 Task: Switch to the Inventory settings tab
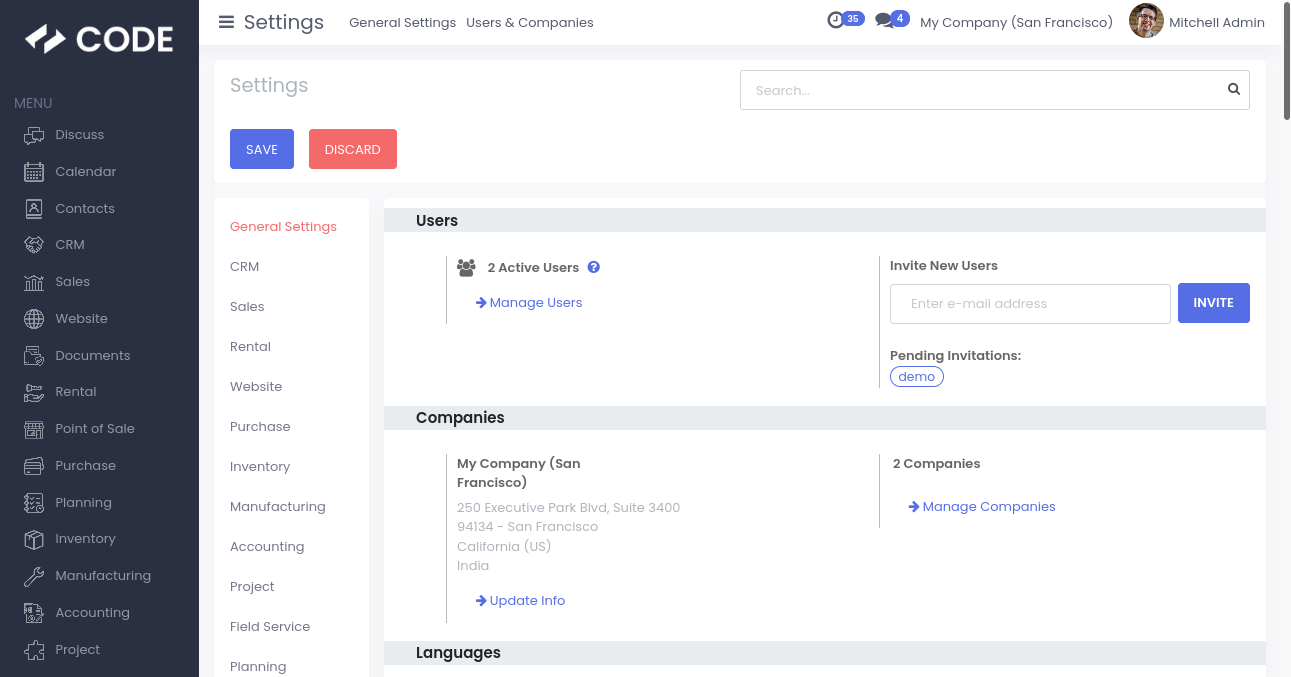260,467
